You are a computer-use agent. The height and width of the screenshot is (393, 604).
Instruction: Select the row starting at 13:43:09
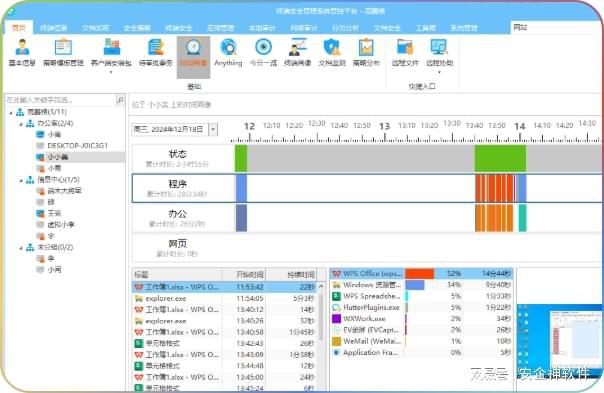225,354
